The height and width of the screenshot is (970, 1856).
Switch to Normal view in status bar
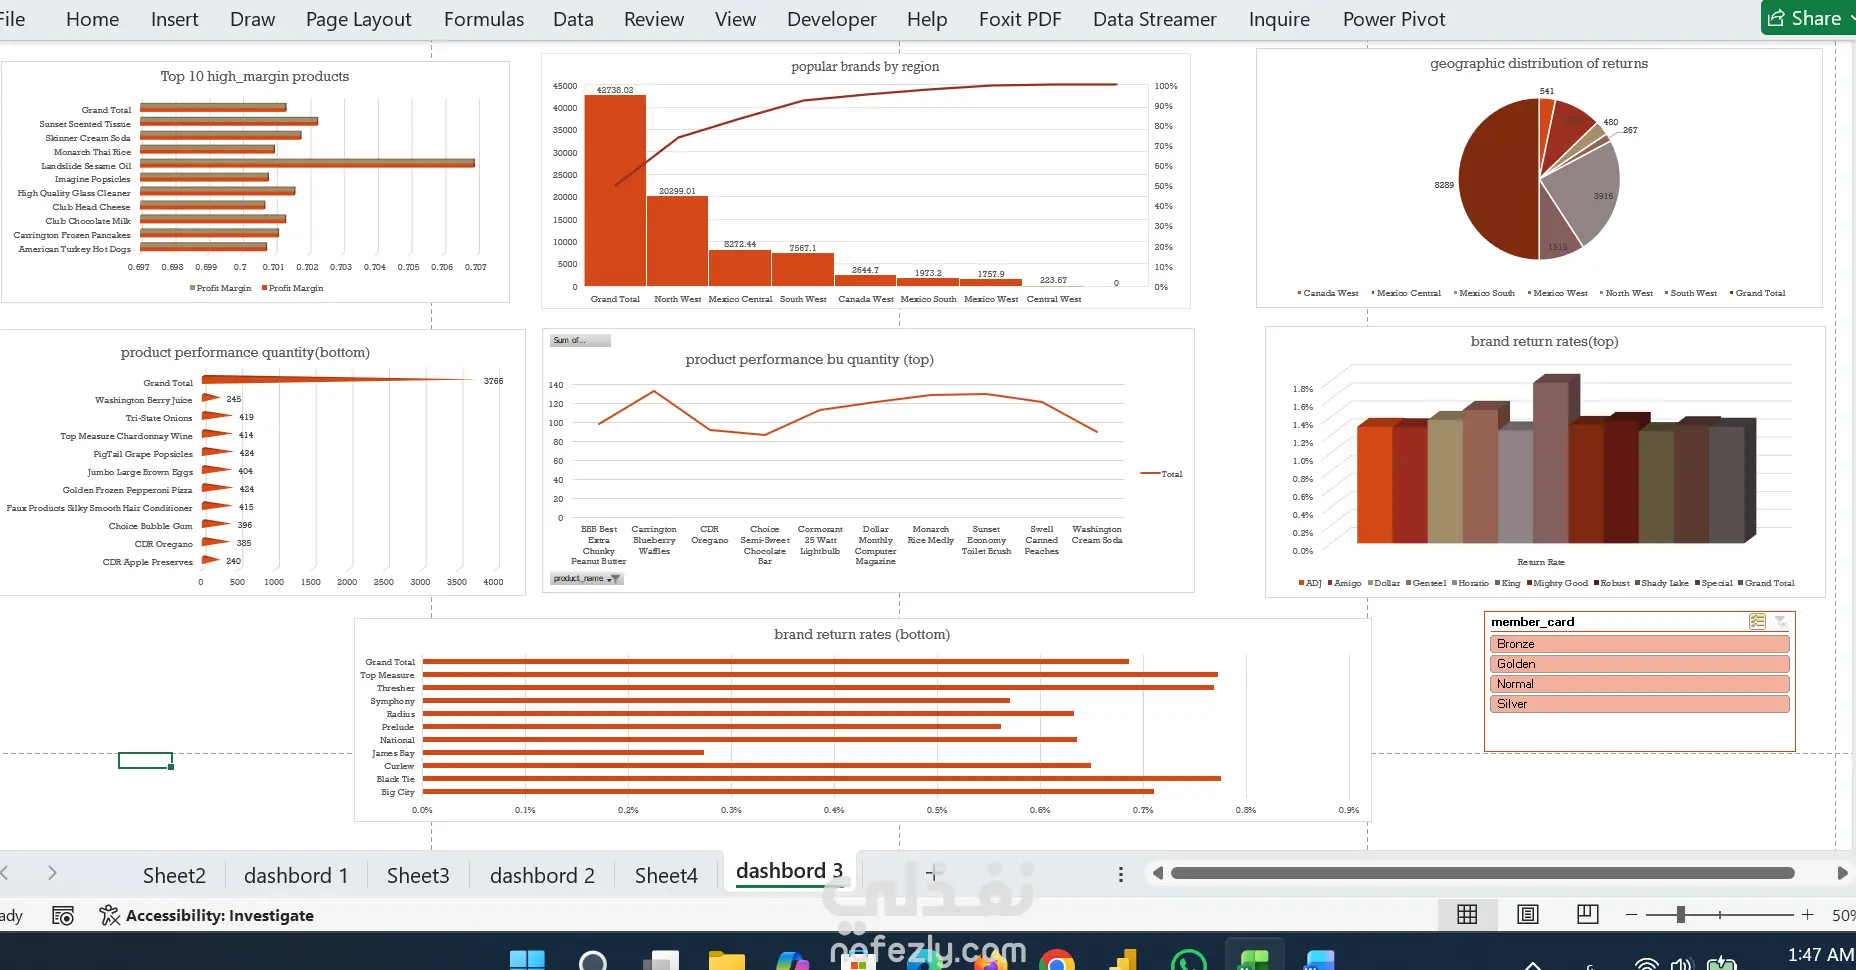[x=1467, y=915]
